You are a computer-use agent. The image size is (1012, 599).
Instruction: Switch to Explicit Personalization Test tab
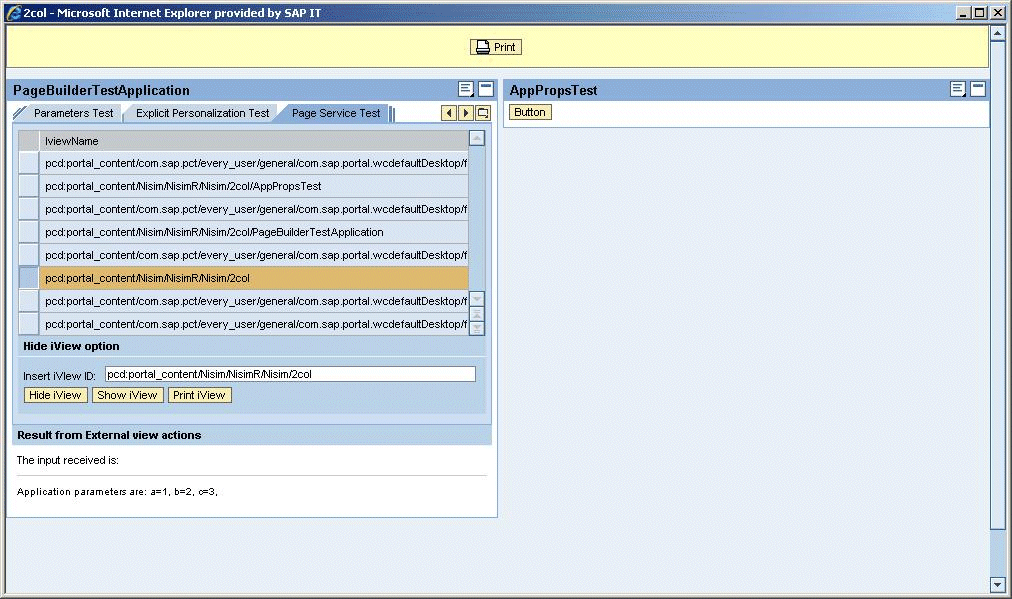tap(202, 114)
